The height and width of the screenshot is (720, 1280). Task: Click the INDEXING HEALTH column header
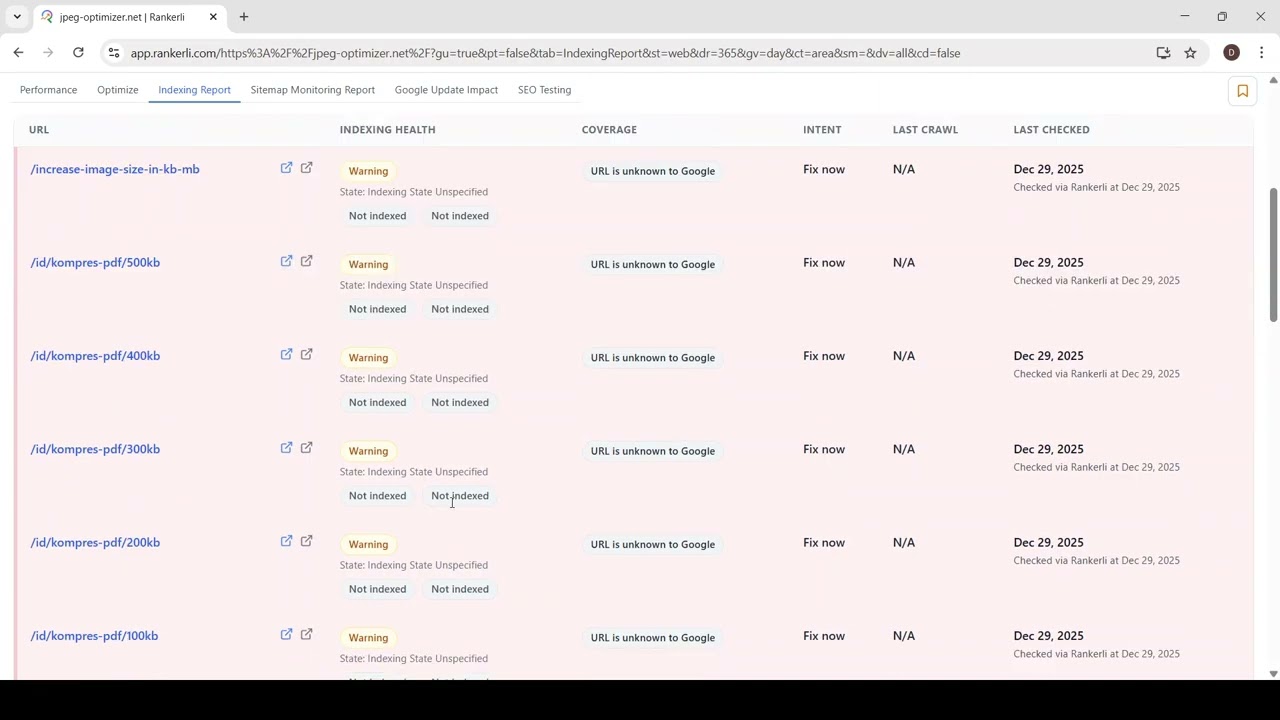(387, 129)
